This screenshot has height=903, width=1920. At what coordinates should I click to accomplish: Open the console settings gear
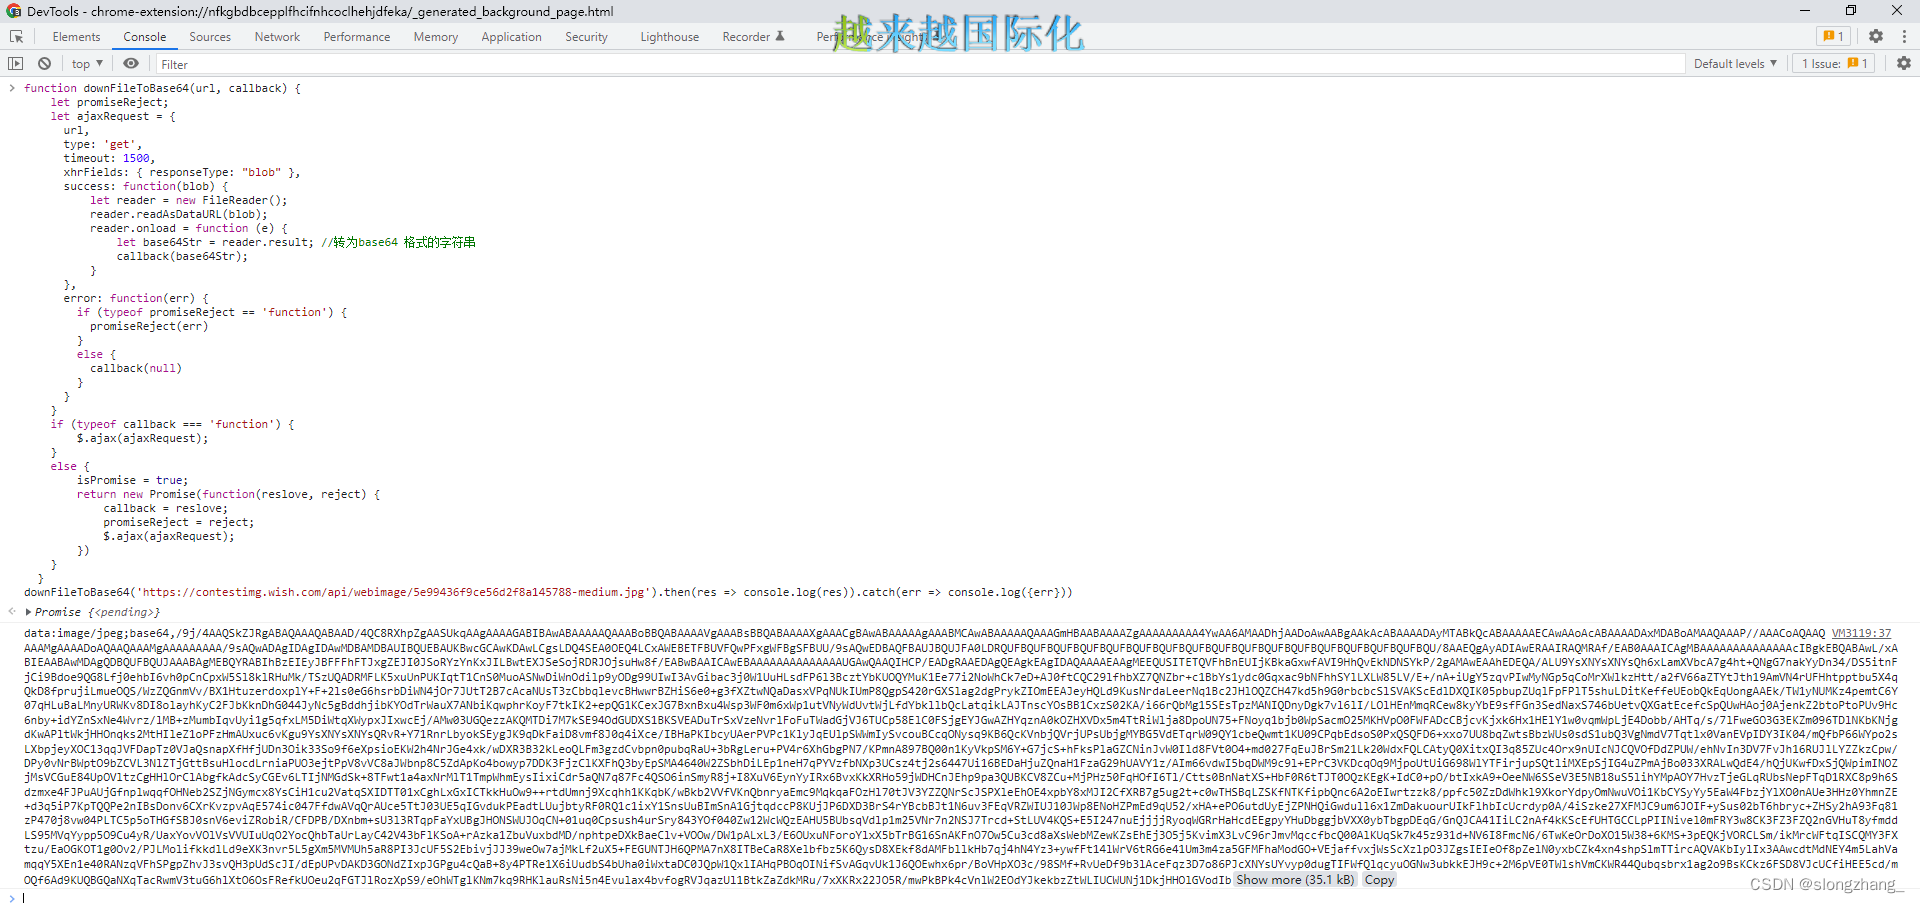tap(1904, 63)
